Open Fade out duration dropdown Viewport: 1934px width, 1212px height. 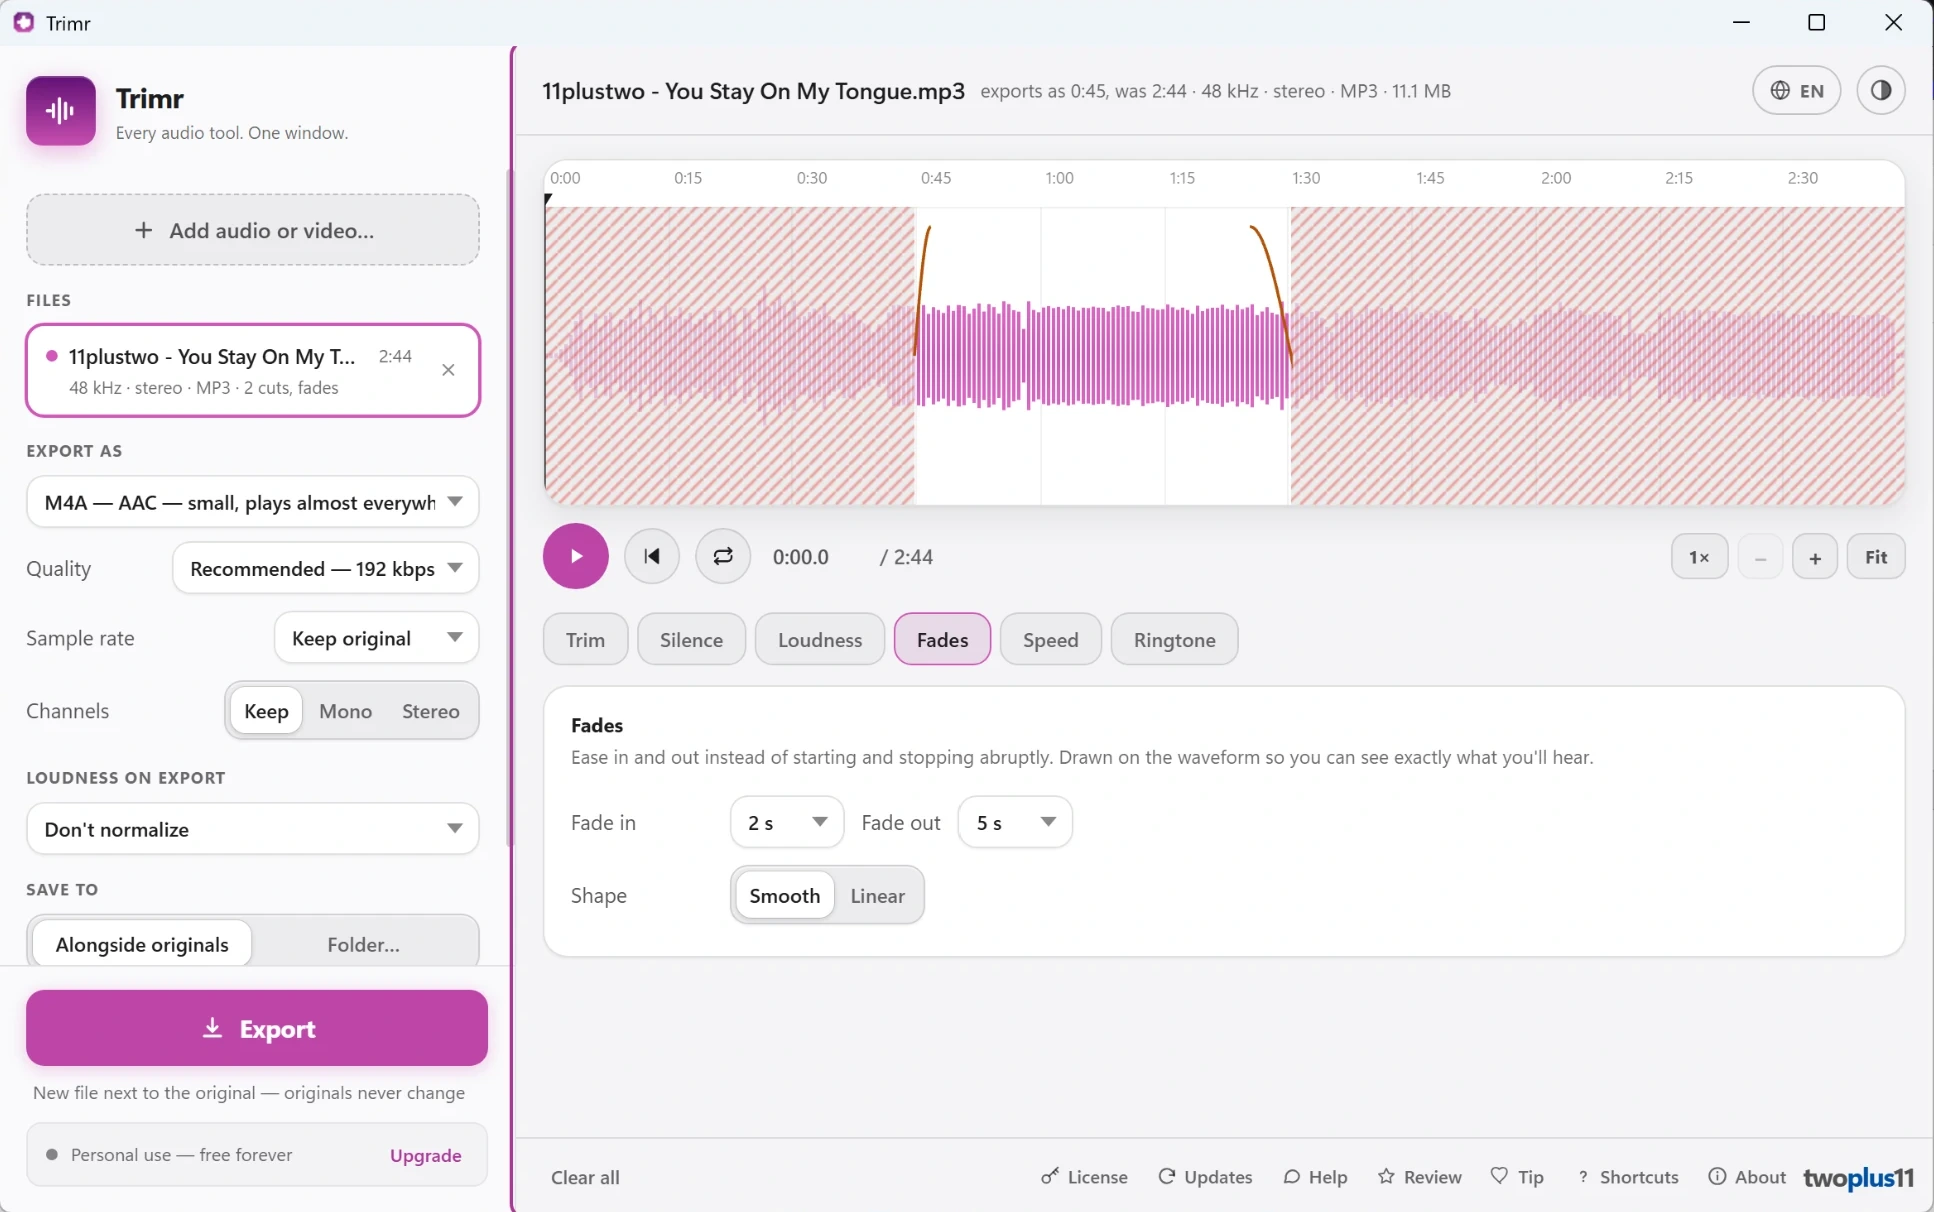[x=1016, y=822]
